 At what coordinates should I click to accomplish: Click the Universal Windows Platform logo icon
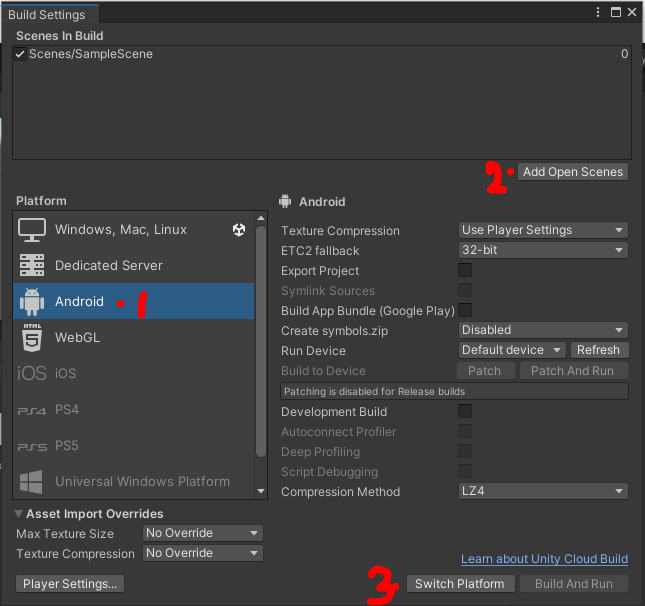(x=31, y=482)
